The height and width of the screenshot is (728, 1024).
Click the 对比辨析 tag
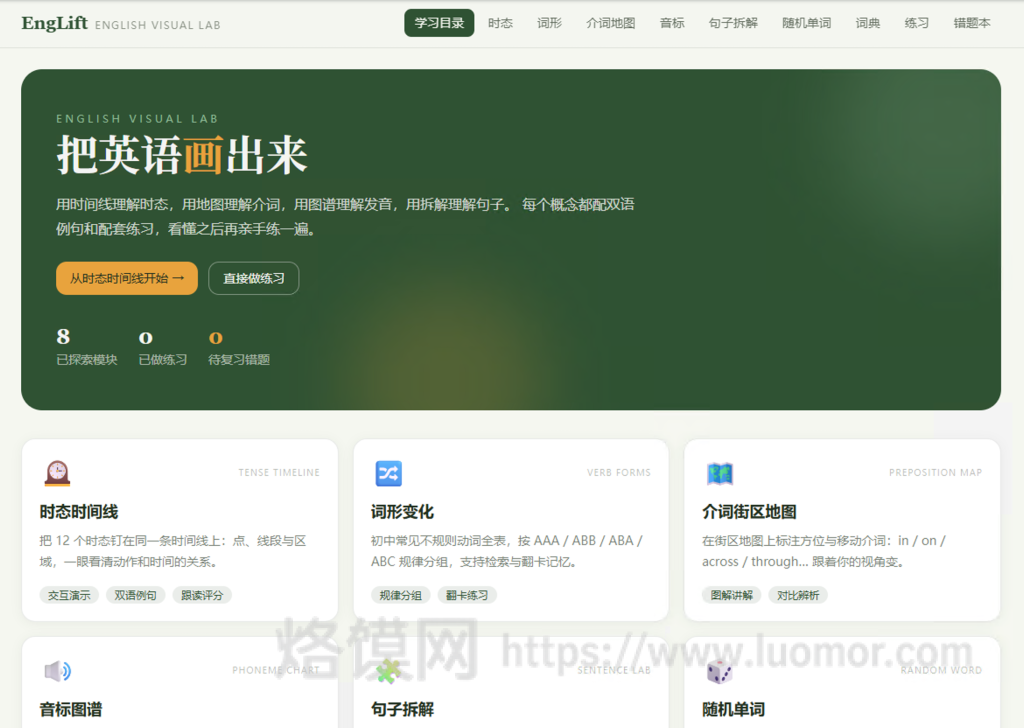click(798, 595)
